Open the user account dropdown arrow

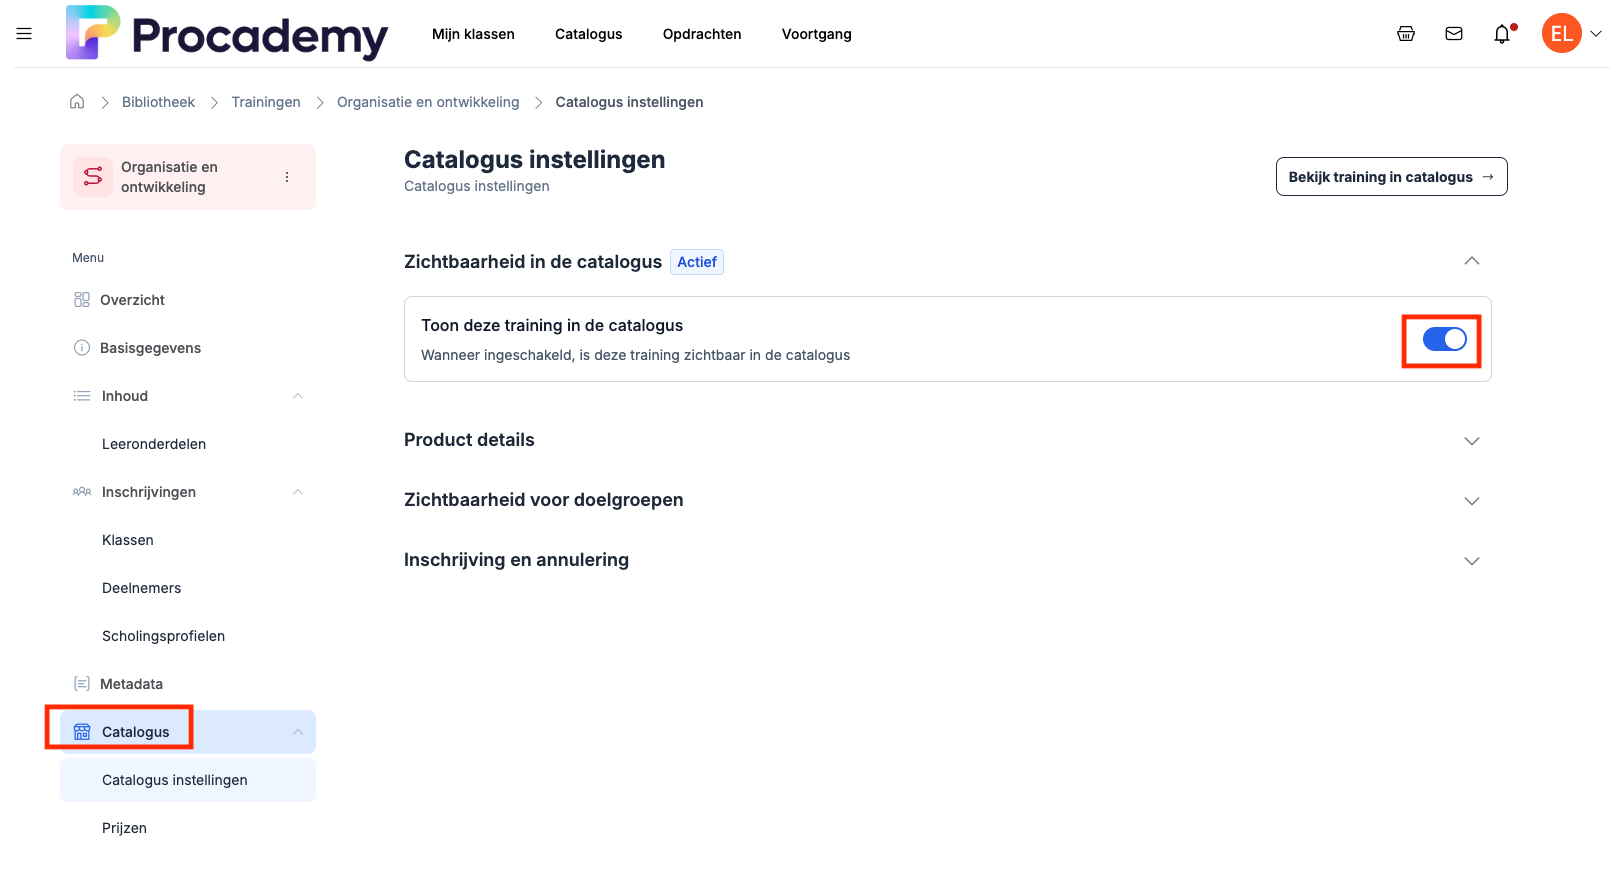tap(1596, 34)
